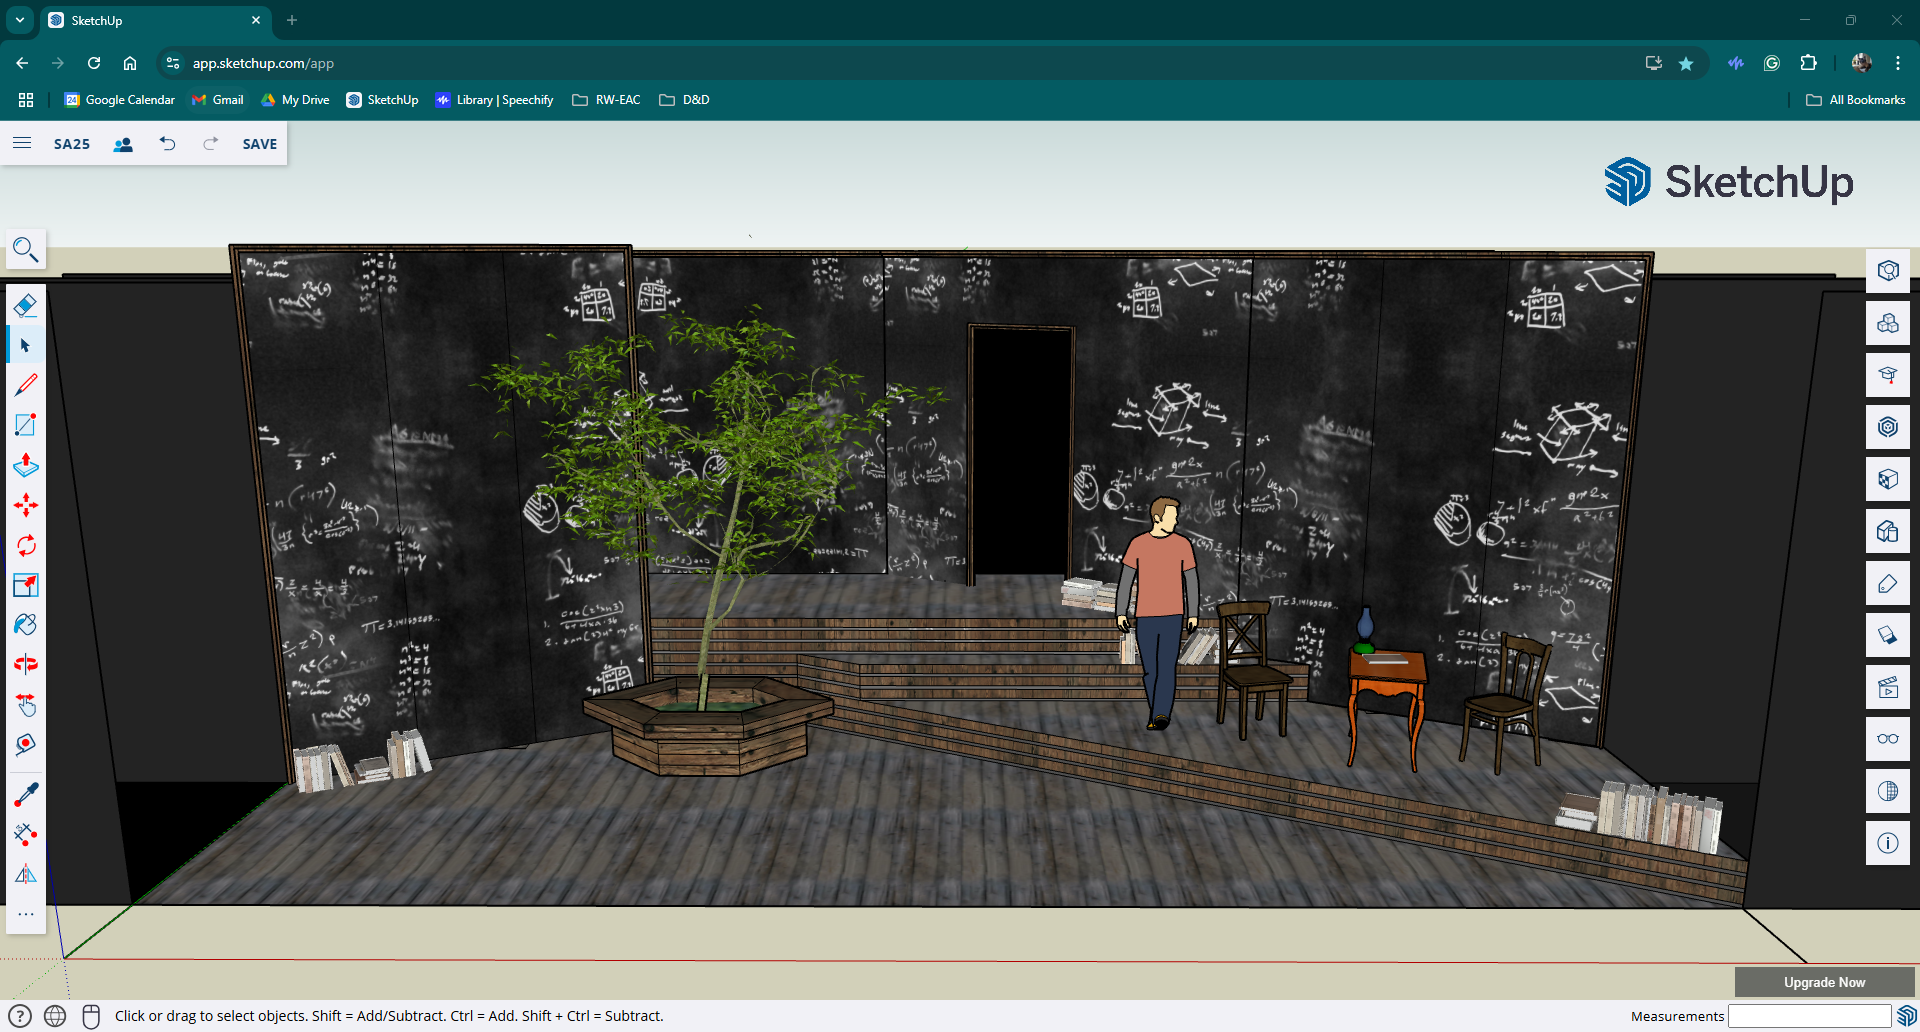This screenshot has height=1032, width=1920.
Task: Activate the Move tool
Action: pyautogui.click(x=26, y=505)
